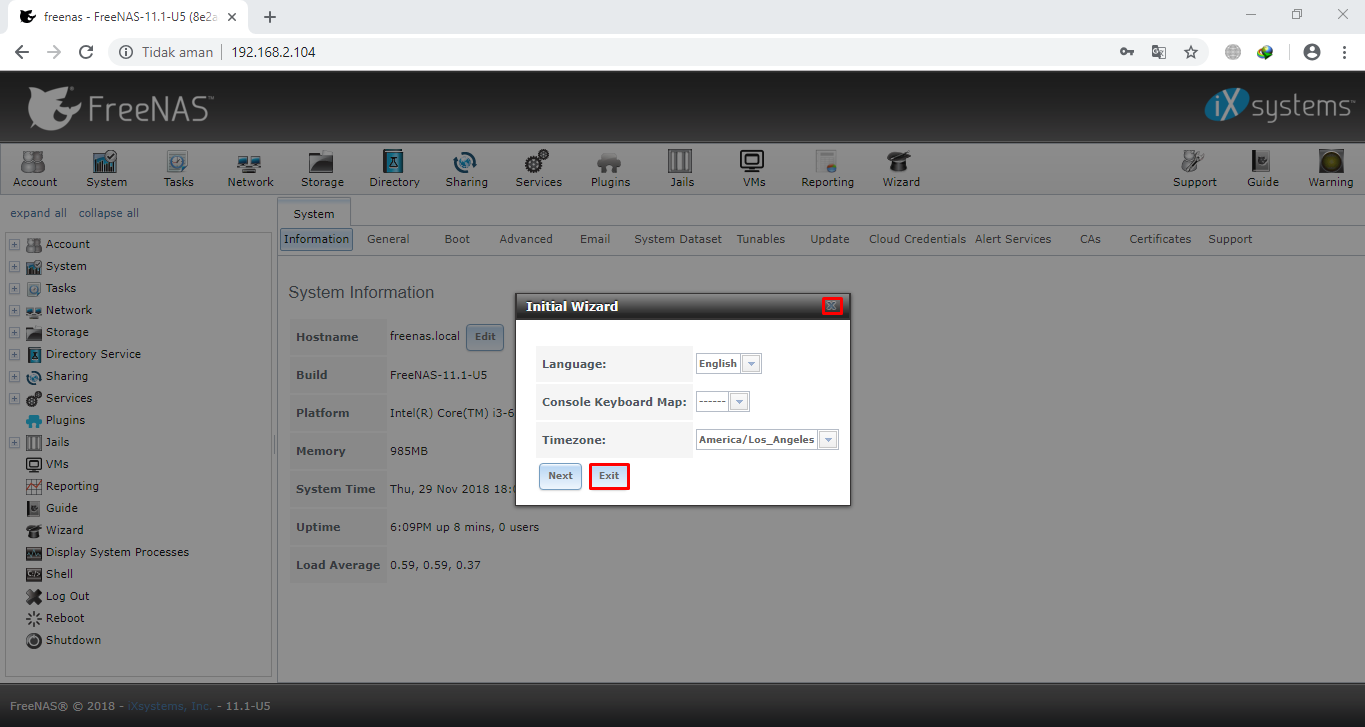The width and height of the screenshot is (1365, 727).
Task: Open the translate page icon
Action: pyautogui.click(x=1158, y=52)
